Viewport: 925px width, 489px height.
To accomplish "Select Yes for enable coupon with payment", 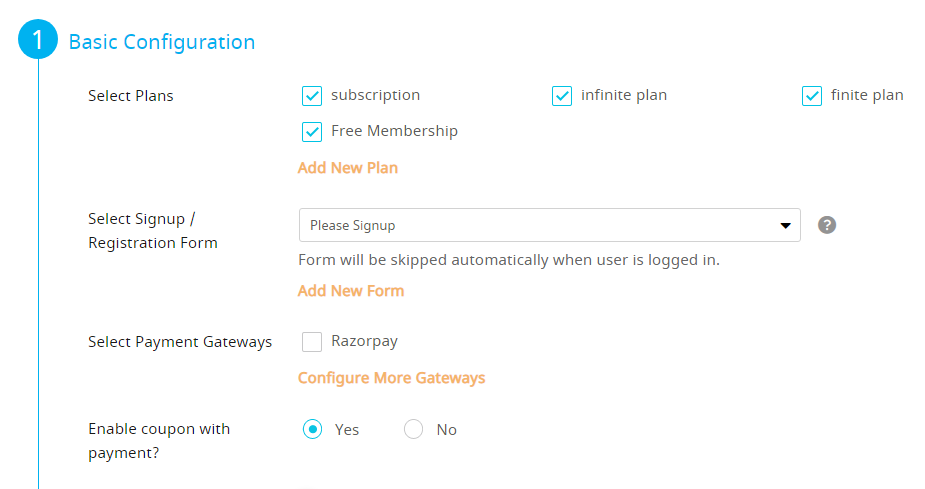I will coord(312,429).
